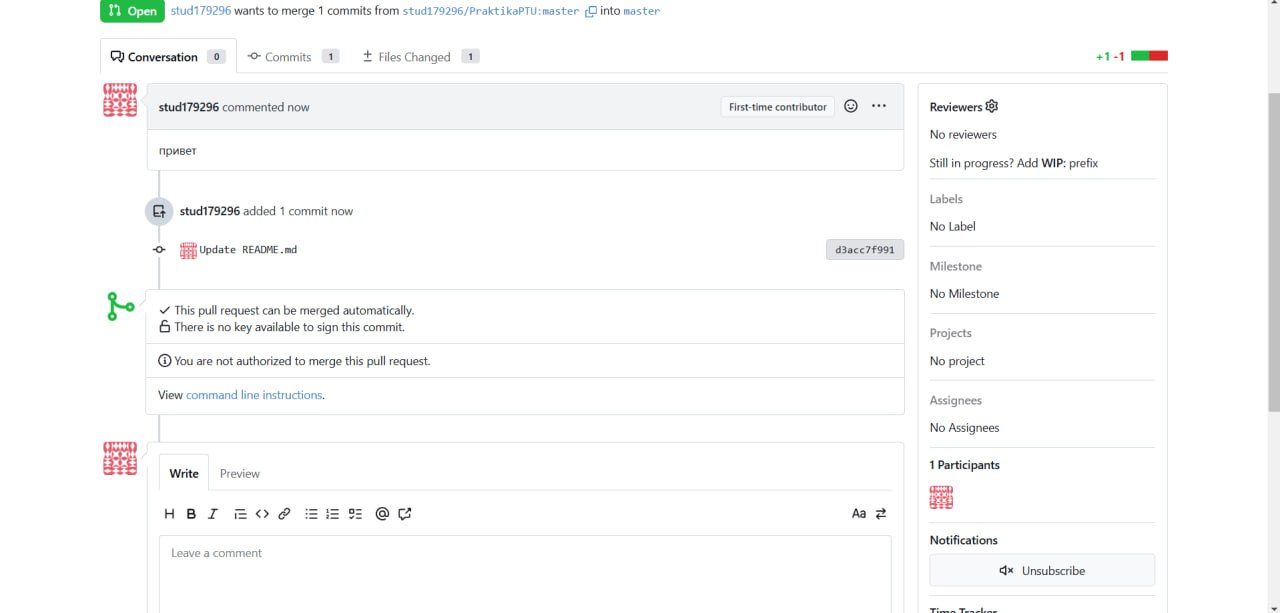The height and width of the screenshot is (613, 1280).
Task: Mention a user with the @ icon
Action: [x=382, y=514]
